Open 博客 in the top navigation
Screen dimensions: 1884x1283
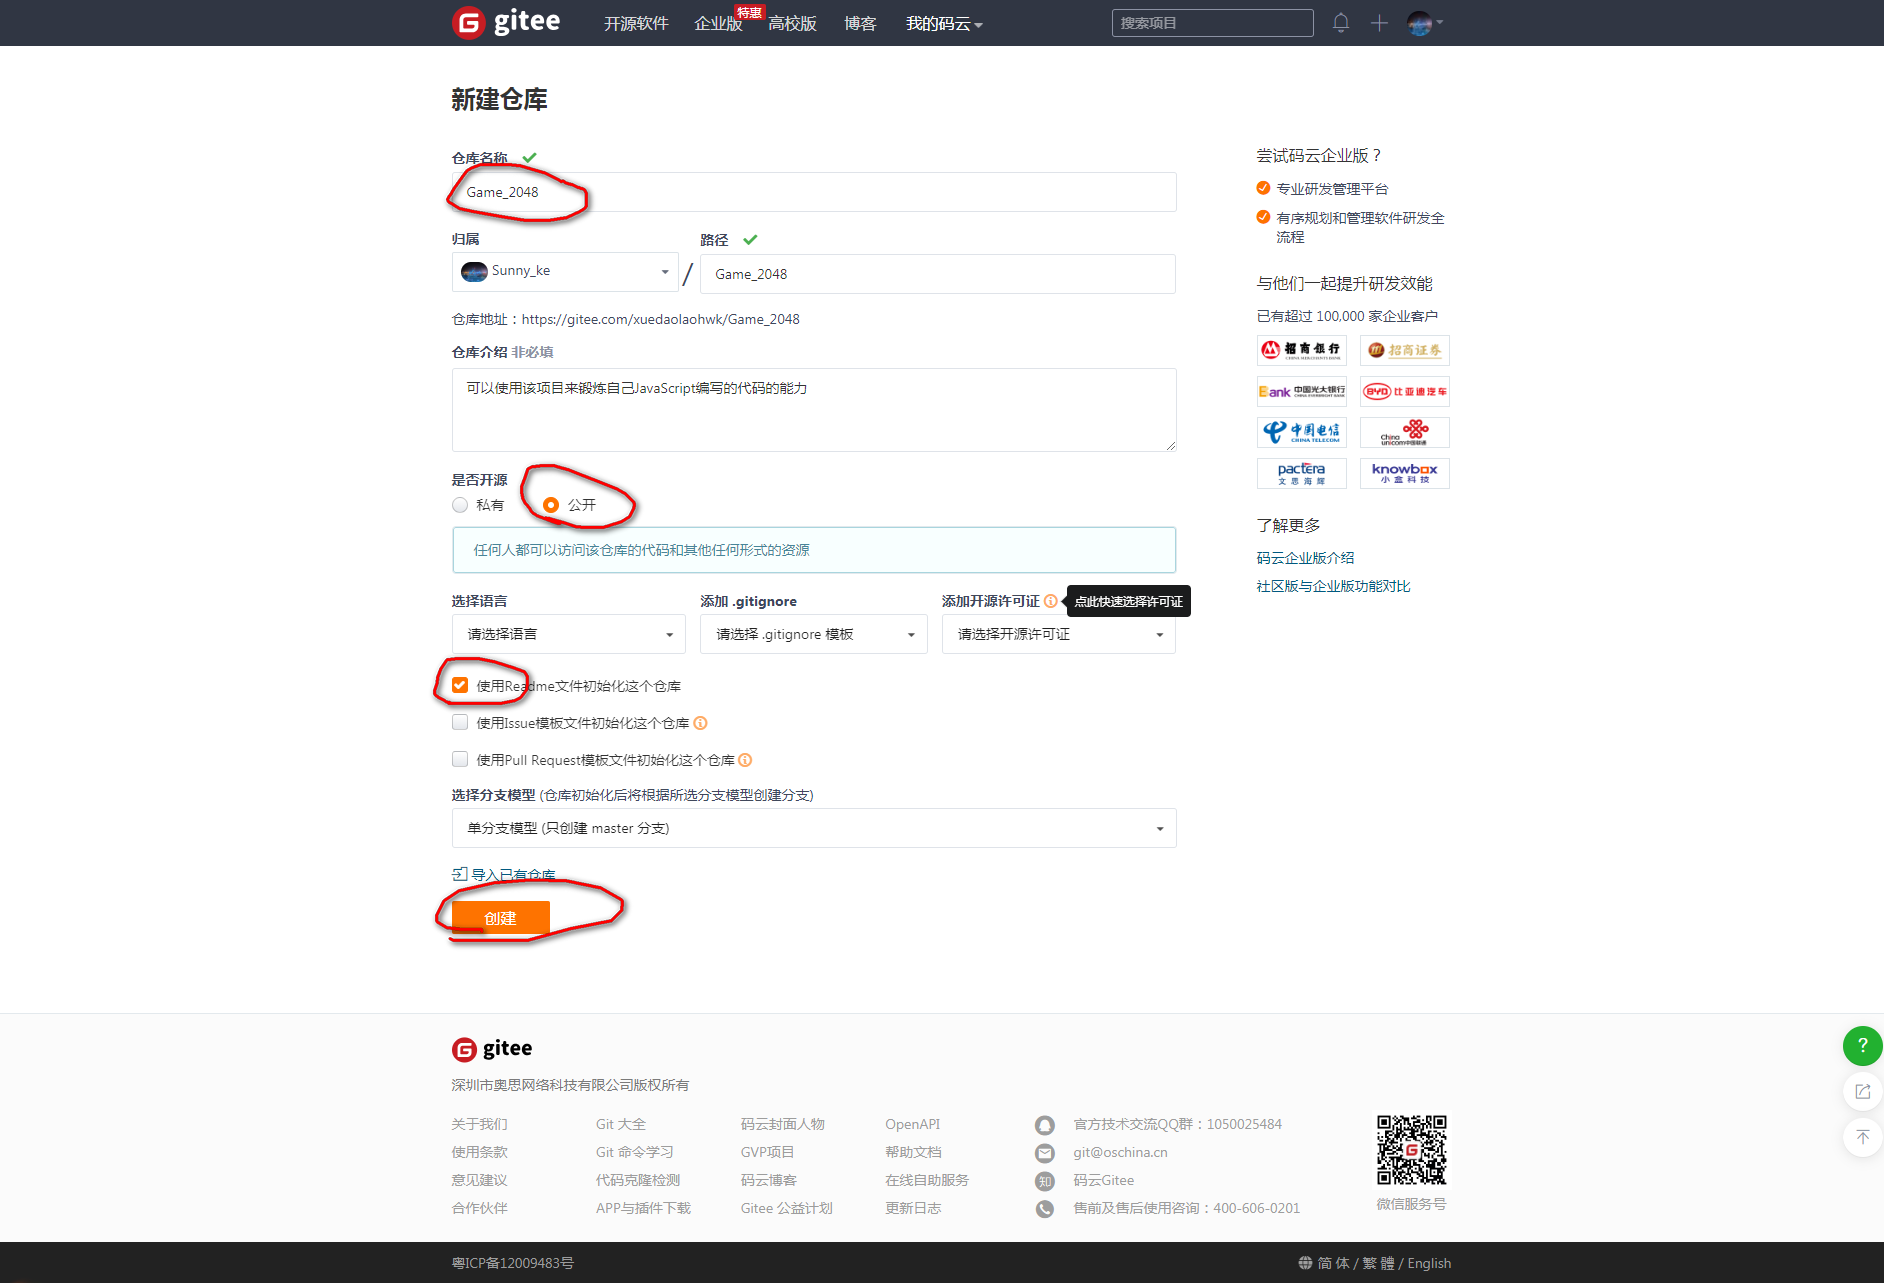tap(860, 23)
